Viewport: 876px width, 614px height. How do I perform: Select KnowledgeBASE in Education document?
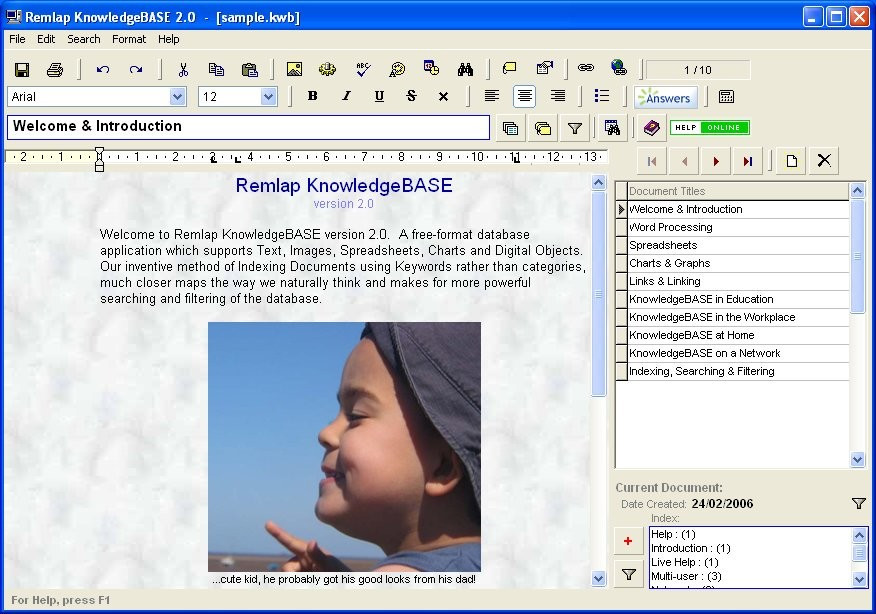point(738,299)
